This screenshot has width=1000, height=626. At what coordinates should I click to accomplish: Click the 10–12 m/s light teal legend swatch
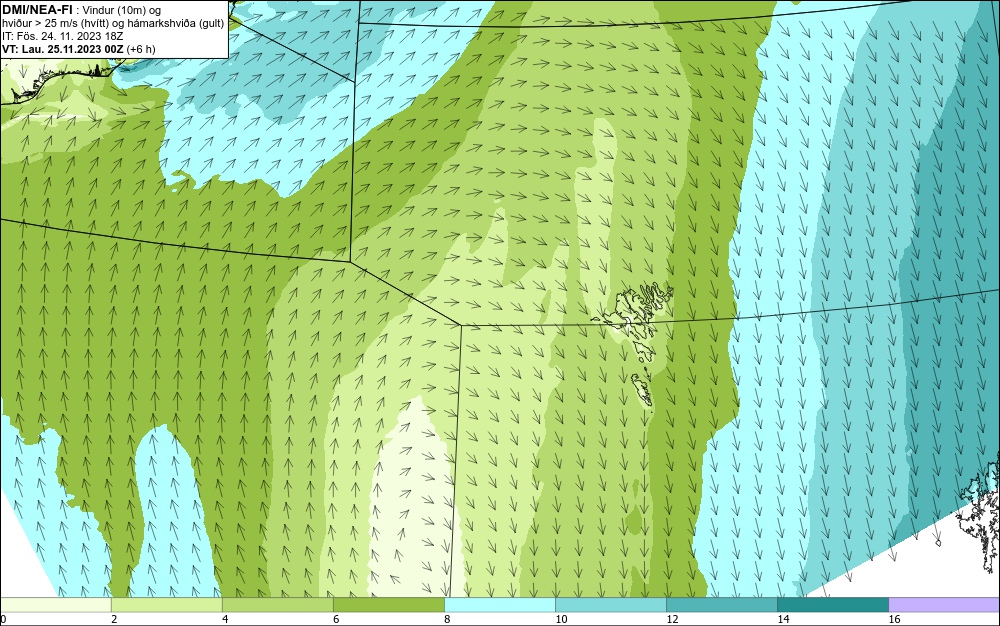pos(611,605)
